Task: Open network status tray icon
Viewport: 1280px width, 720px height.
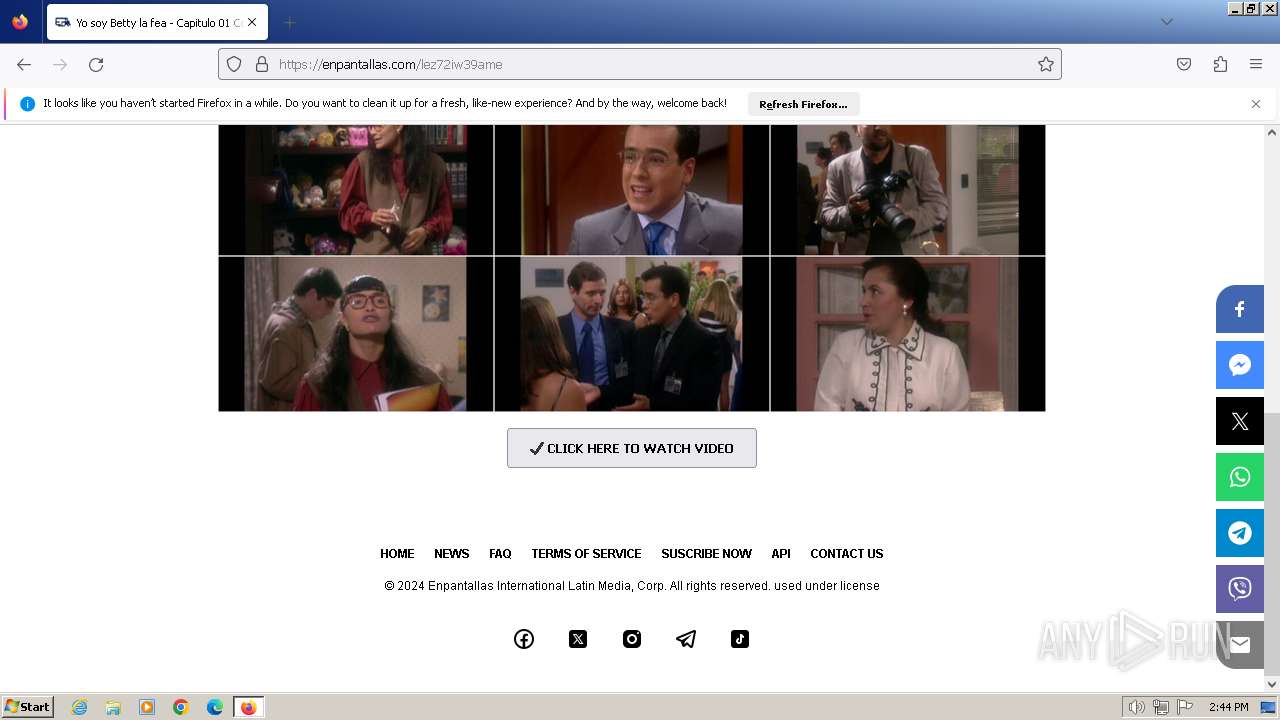Action: [x=1161, y=707]
